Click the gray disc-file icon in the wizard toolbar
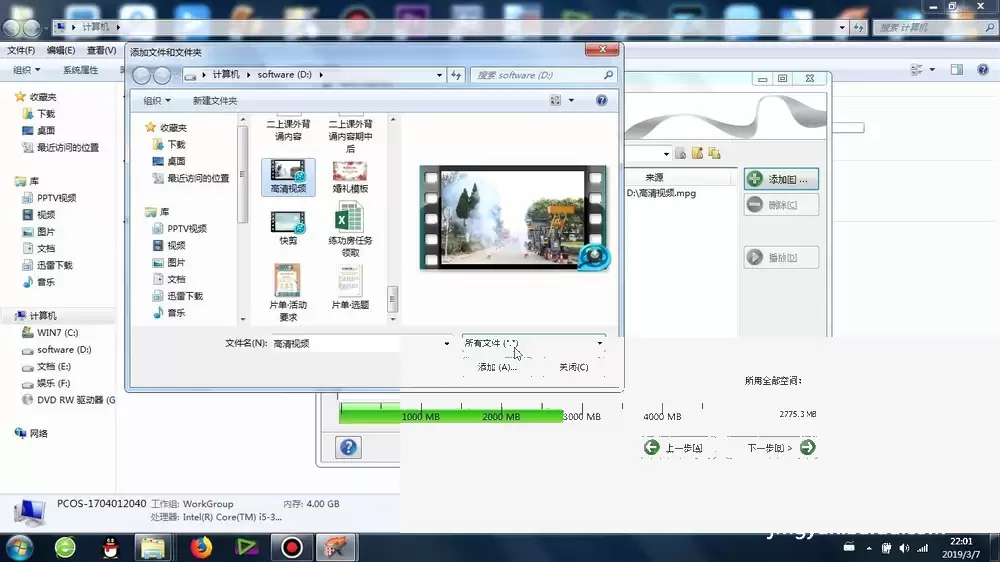 point(680,153)
